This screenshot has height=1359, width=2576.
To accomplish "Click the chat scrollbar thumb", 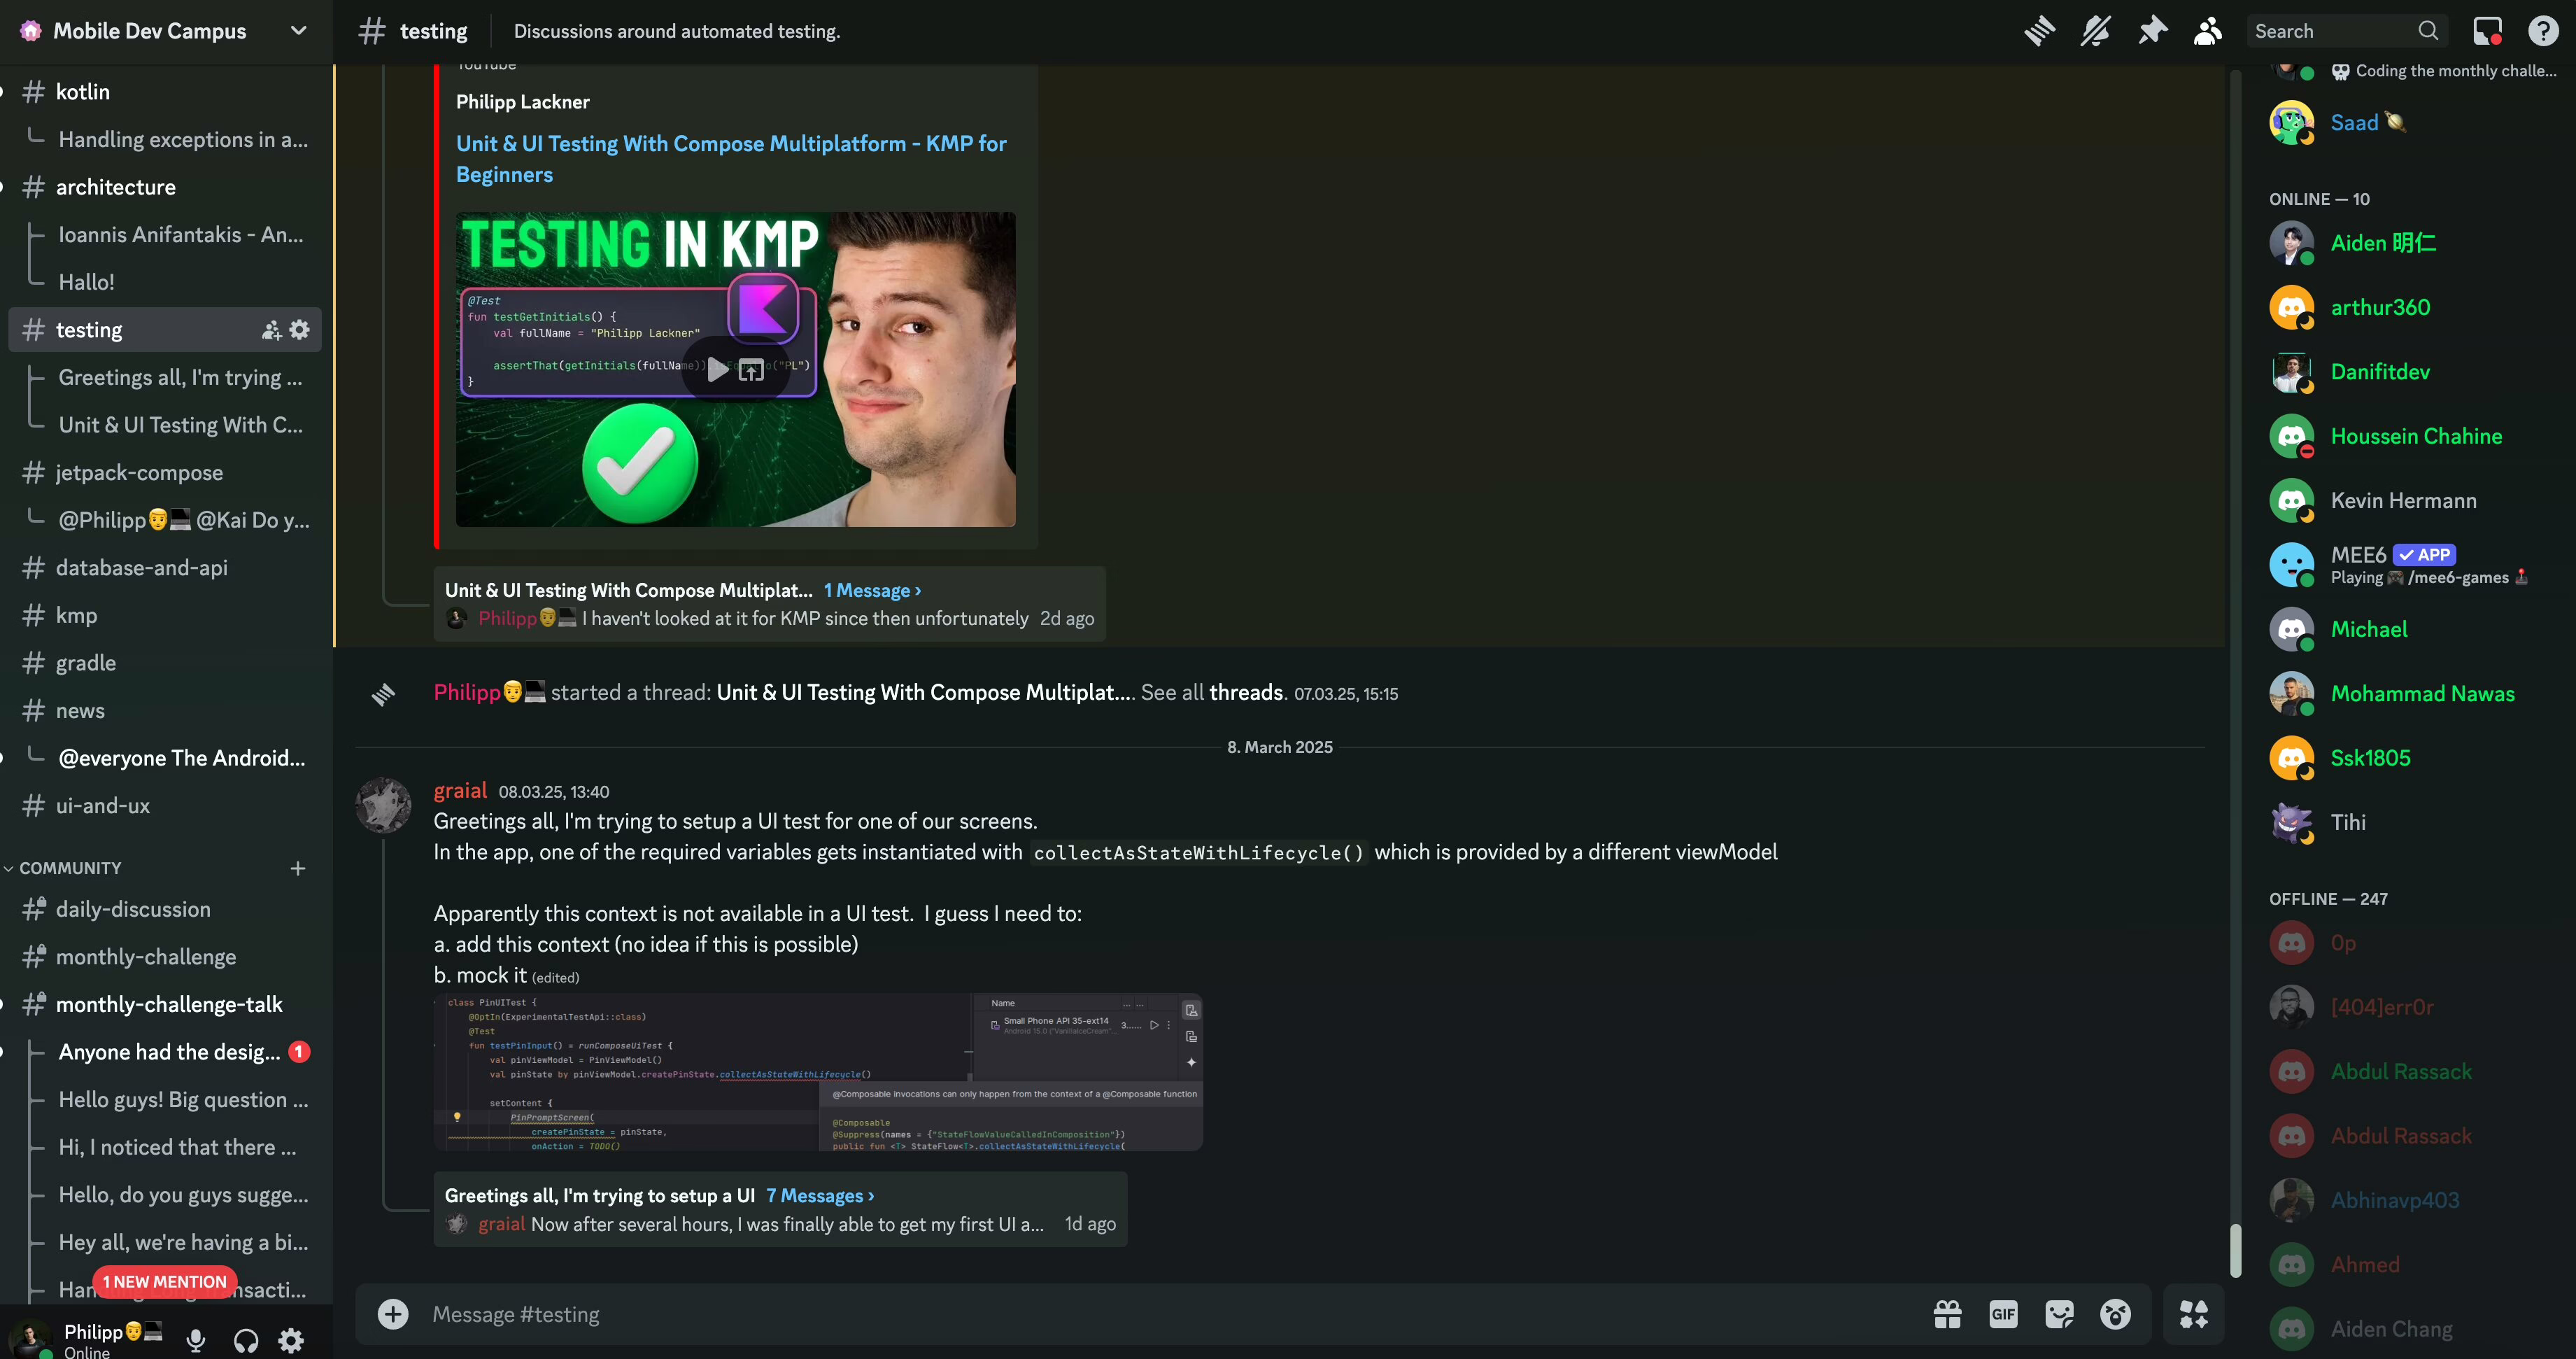I will point(2235,1250).
